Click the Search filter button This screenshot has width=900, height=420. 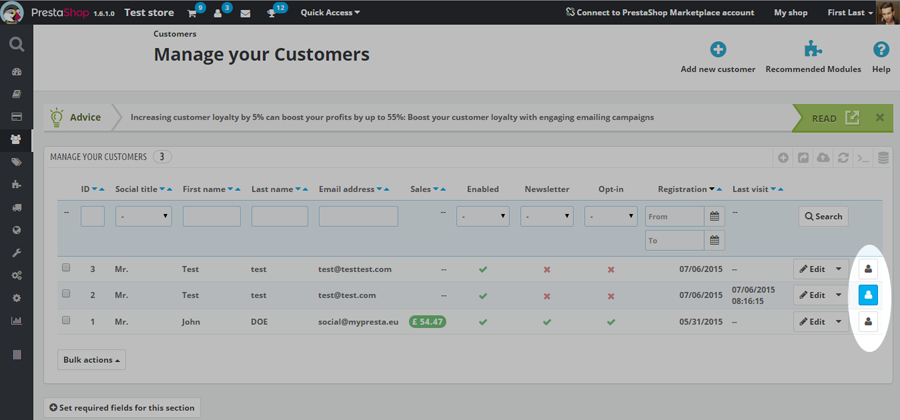[x=823, y=216]
